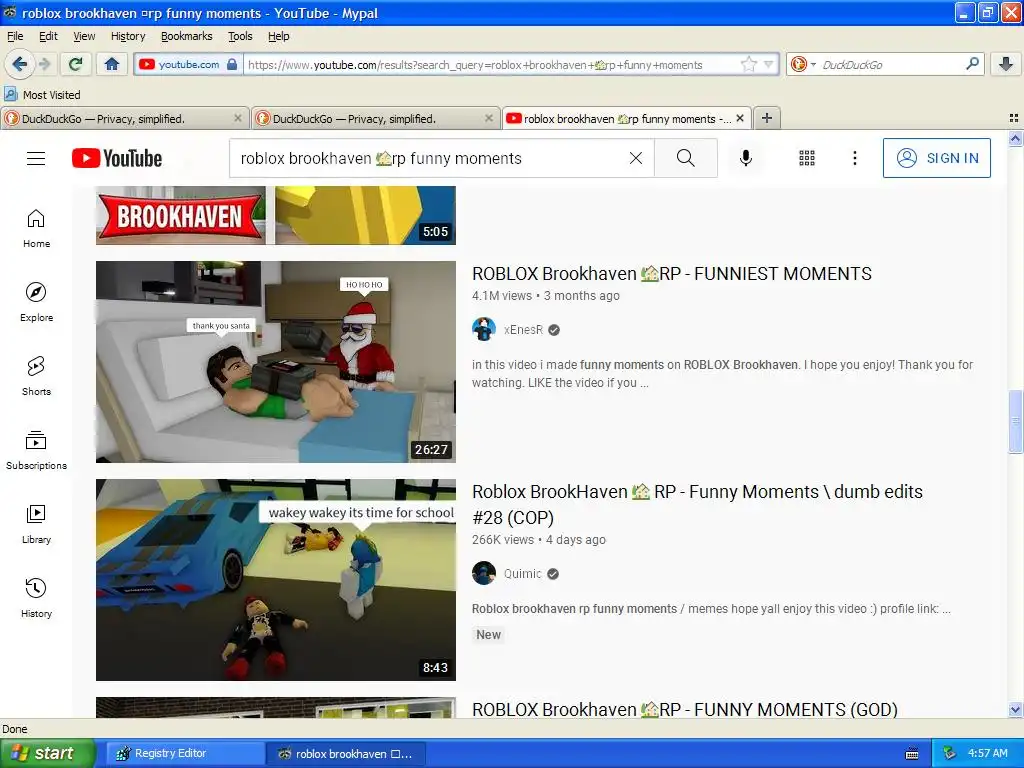Viewport: 1024px width, 768px height.
Task: Start voice search with the microphone icon
Action: click(746, 158)
